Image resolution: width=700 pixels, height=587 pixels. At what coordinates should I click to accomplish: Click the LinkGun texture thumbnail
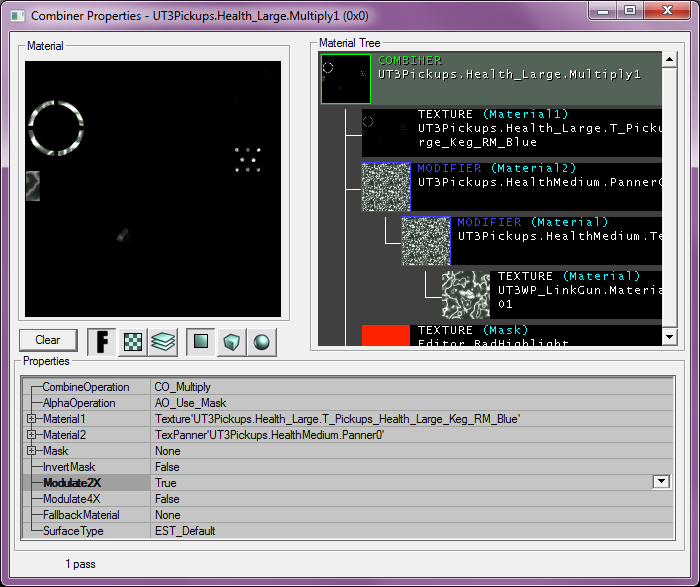coord(466,295)
